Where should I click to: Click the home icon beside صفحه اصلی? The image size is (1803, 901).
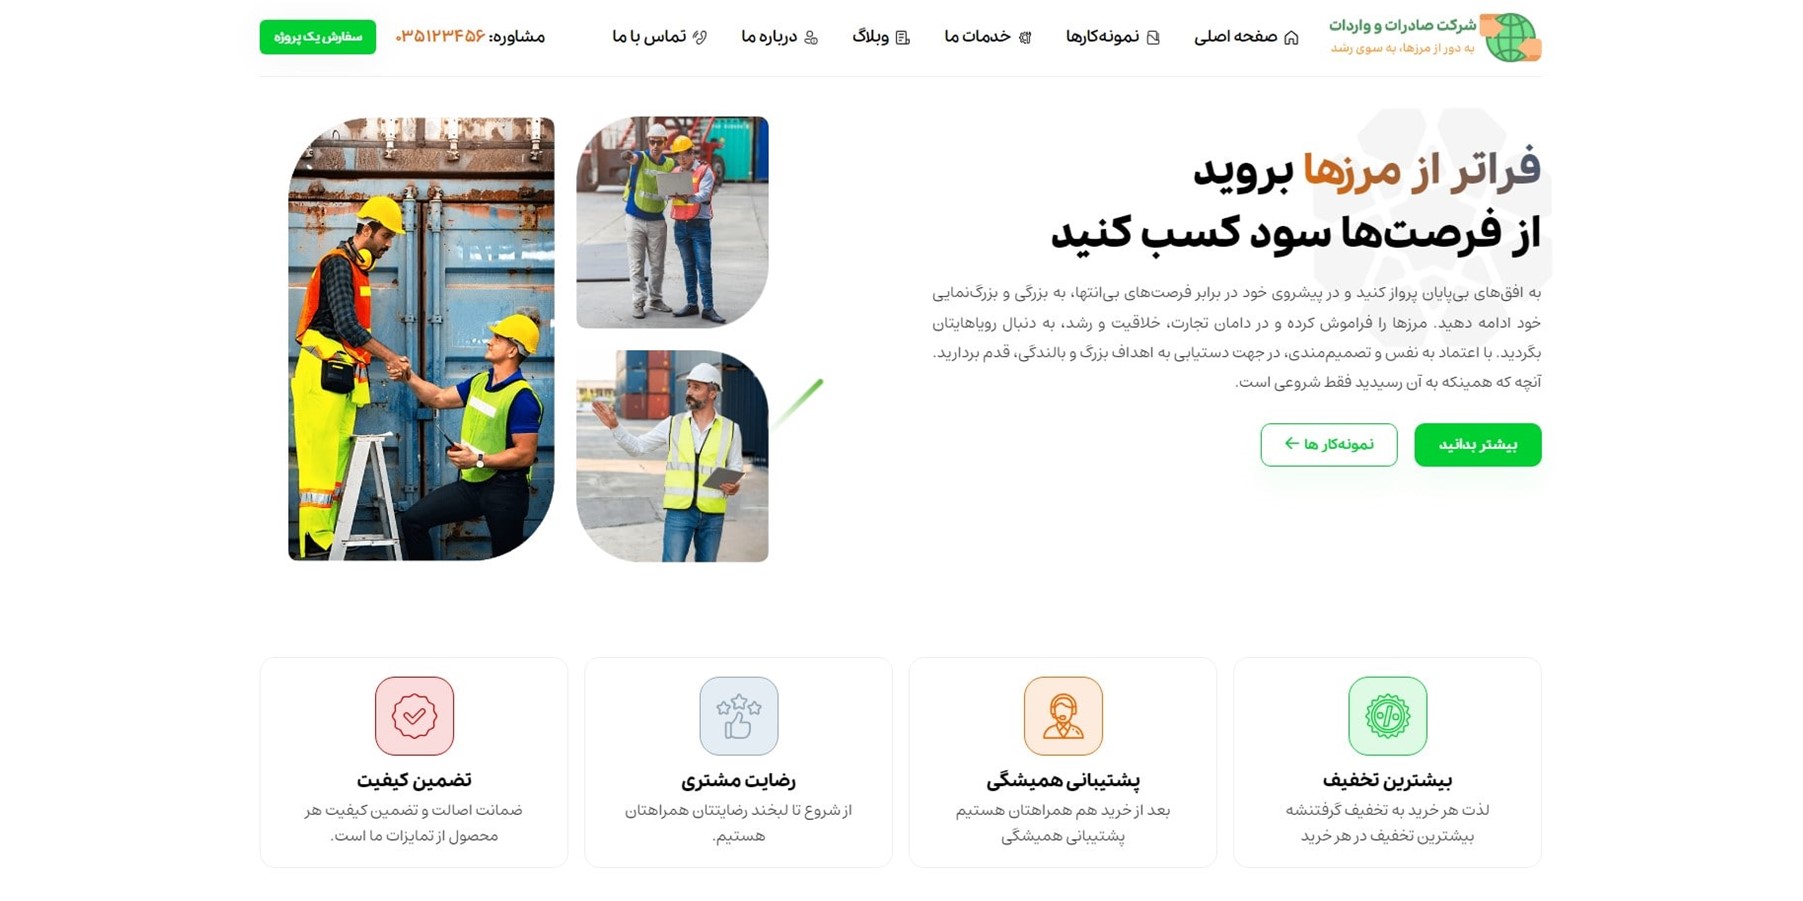tap(1291, 38)
